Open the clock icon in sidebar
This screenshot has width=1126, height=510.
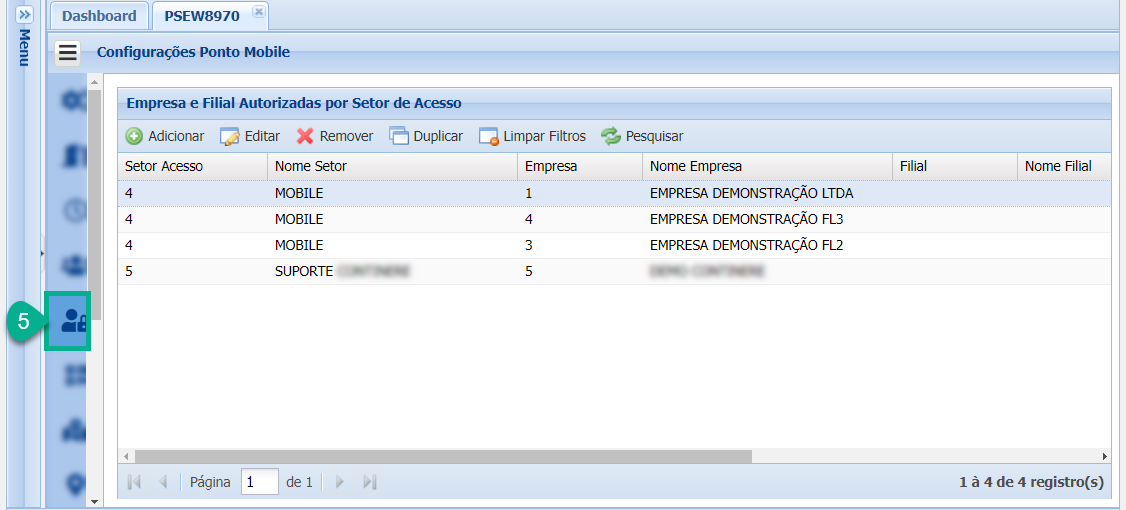click(x=72, y=211)
